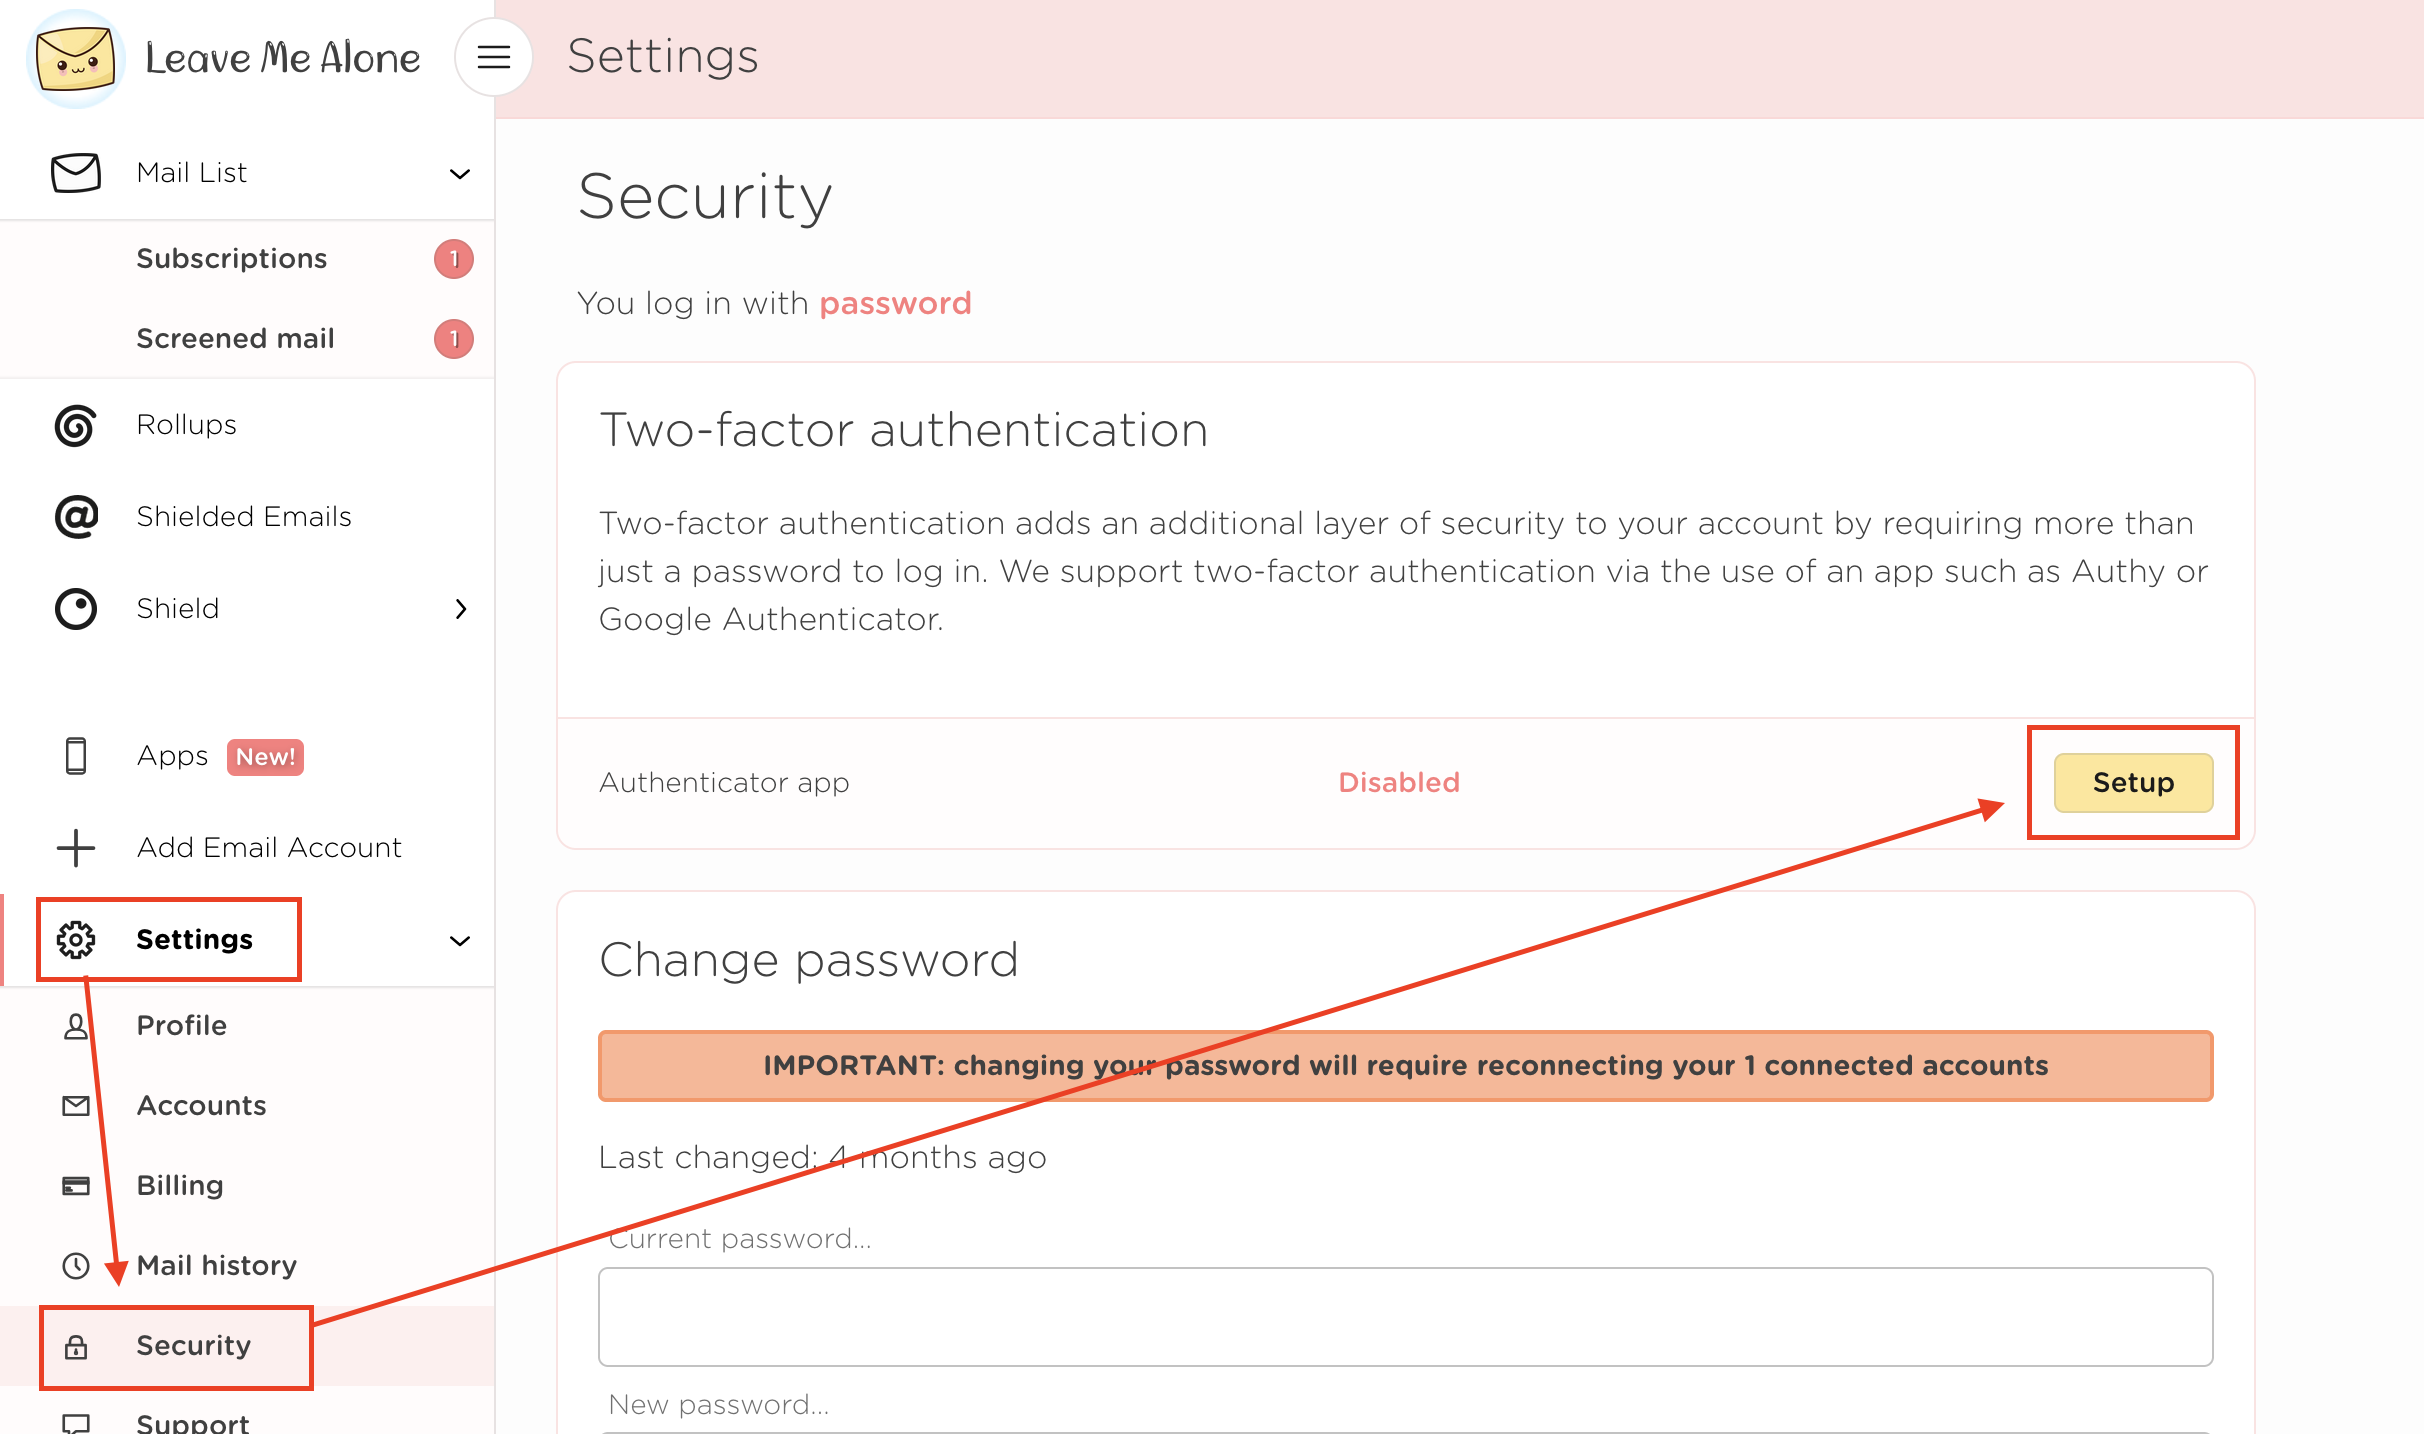The height and width of the screenshot is (1434, 2424).
Task: Collapse the Settings section chevron
Action: pos(460,941)
